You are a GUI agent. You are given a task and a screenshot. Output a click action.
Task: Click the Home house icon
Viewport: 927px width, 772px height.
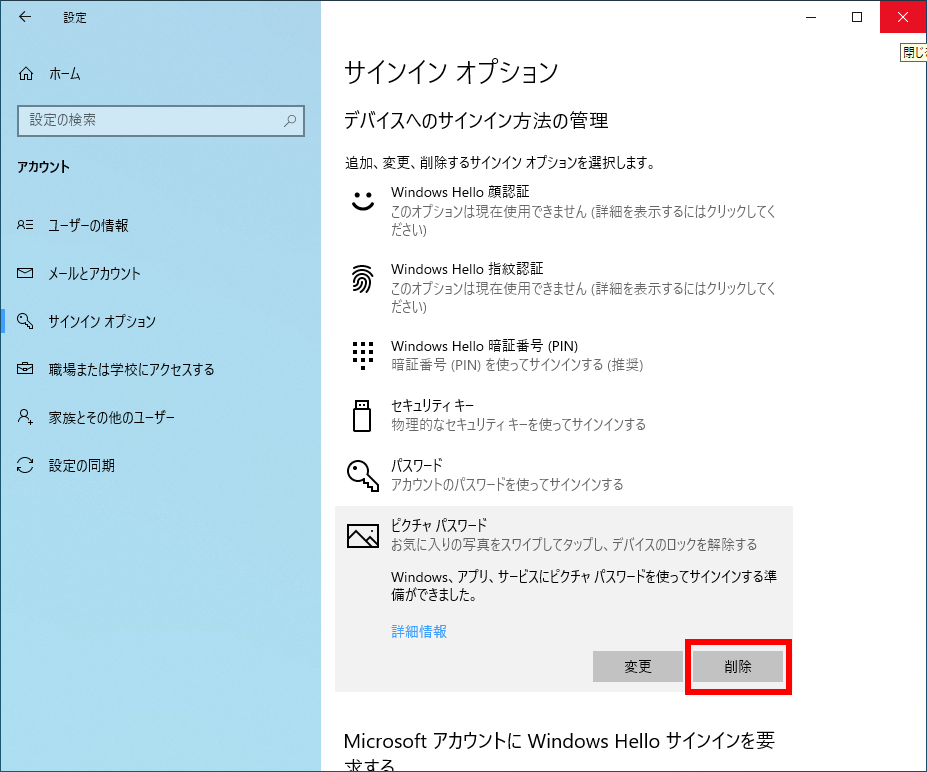pos(26,73)
